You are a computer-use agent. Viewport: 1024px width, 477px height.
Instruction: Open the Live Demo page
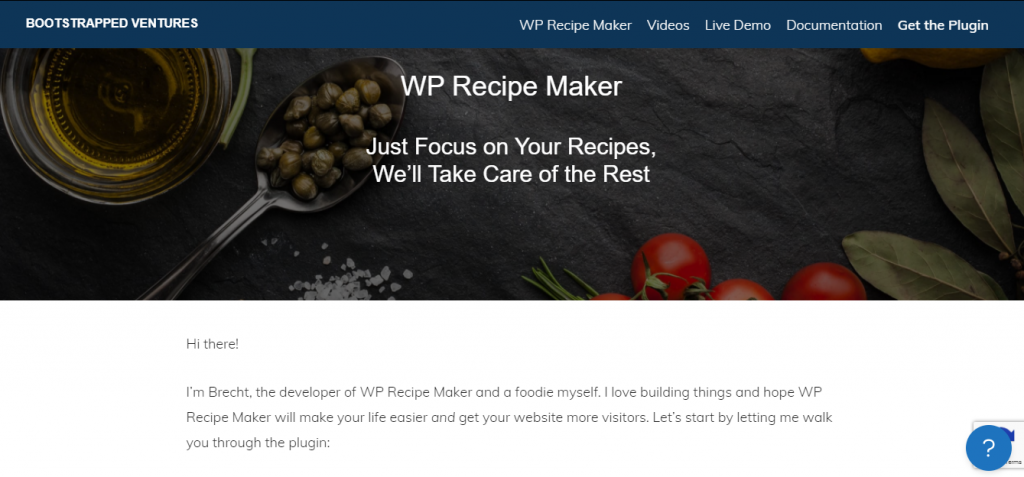(x=737, y=25)
